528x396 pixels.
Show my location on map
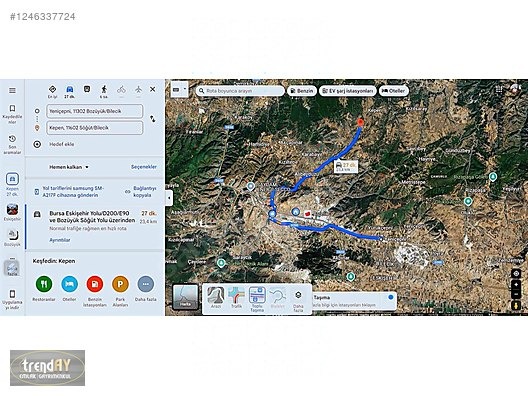pos(516,273)
